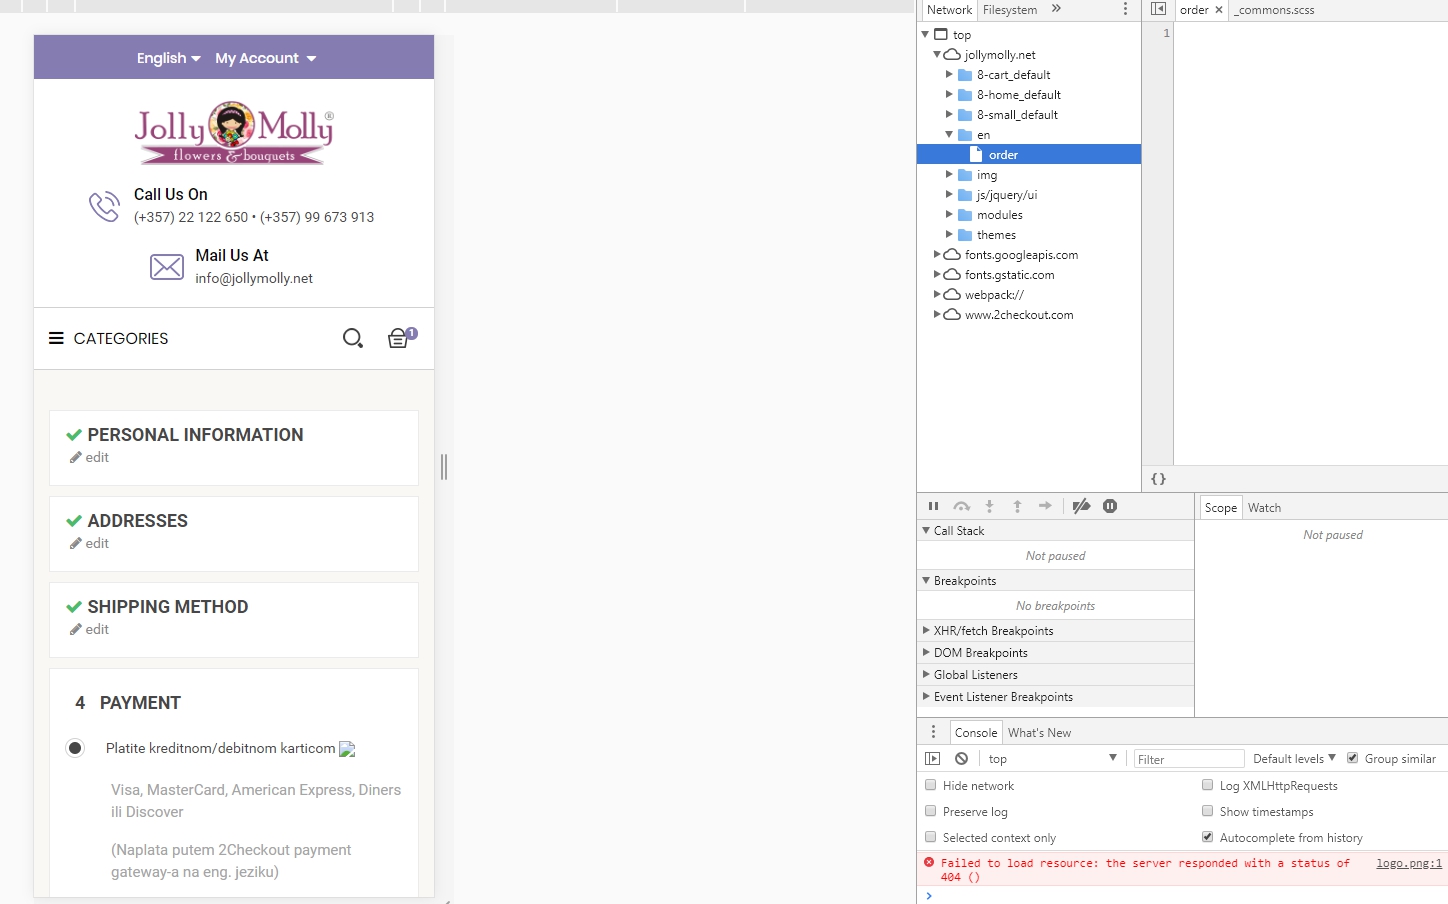The image size is (1448, 904).
Task: Switch to the Watch tab
Action: coord(1264,508)
